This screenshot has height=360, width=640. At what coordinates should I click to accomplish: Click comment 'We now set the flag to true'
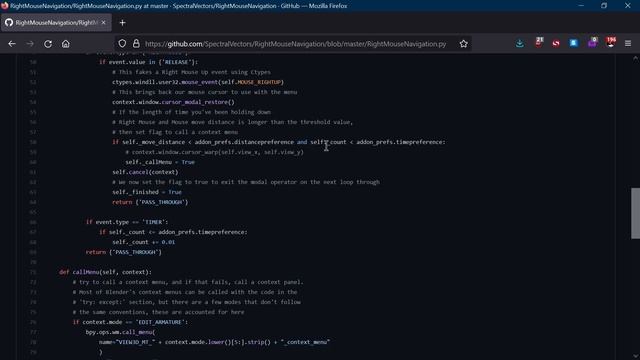(x=246, y=182)
